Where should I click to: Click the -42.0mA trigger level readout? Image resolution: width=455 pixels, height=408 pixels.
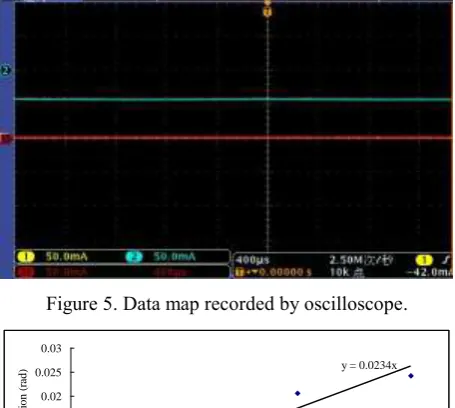coord(429,272)
